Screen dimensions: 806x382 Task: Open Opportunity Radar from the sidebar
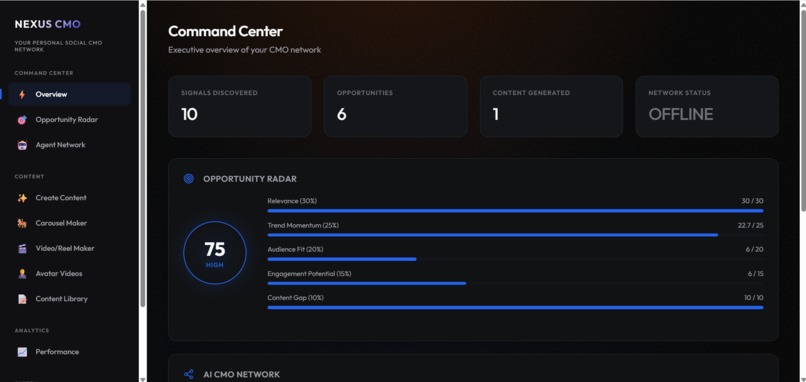coord(69,120)
